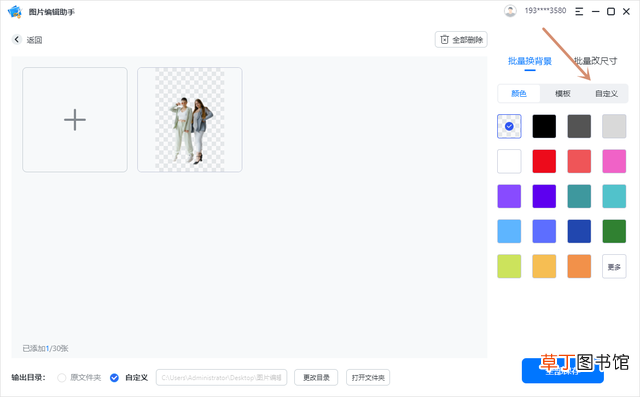Click the output path input field

click(222, 377)
